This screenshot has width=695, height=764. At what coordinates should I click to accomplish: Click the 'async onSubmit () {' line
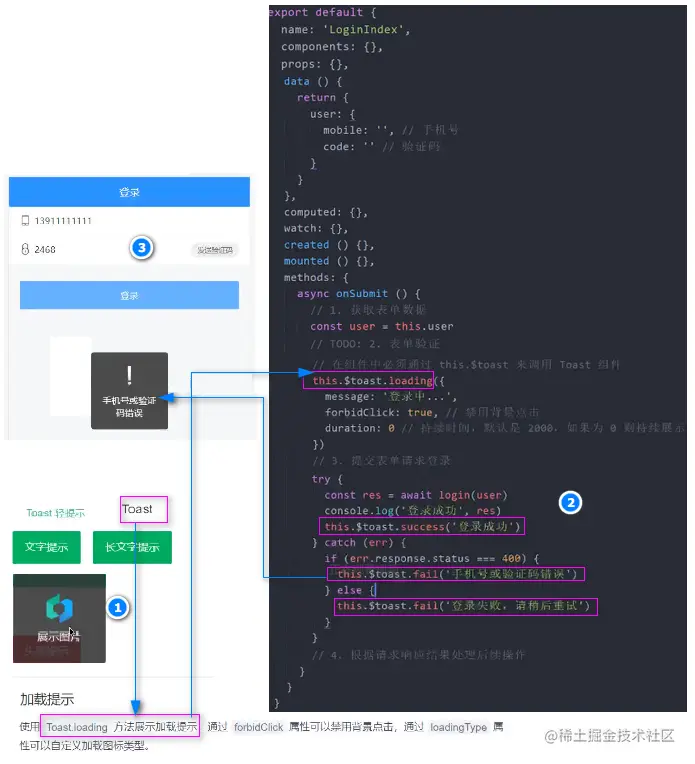click(x=358, y=293)
